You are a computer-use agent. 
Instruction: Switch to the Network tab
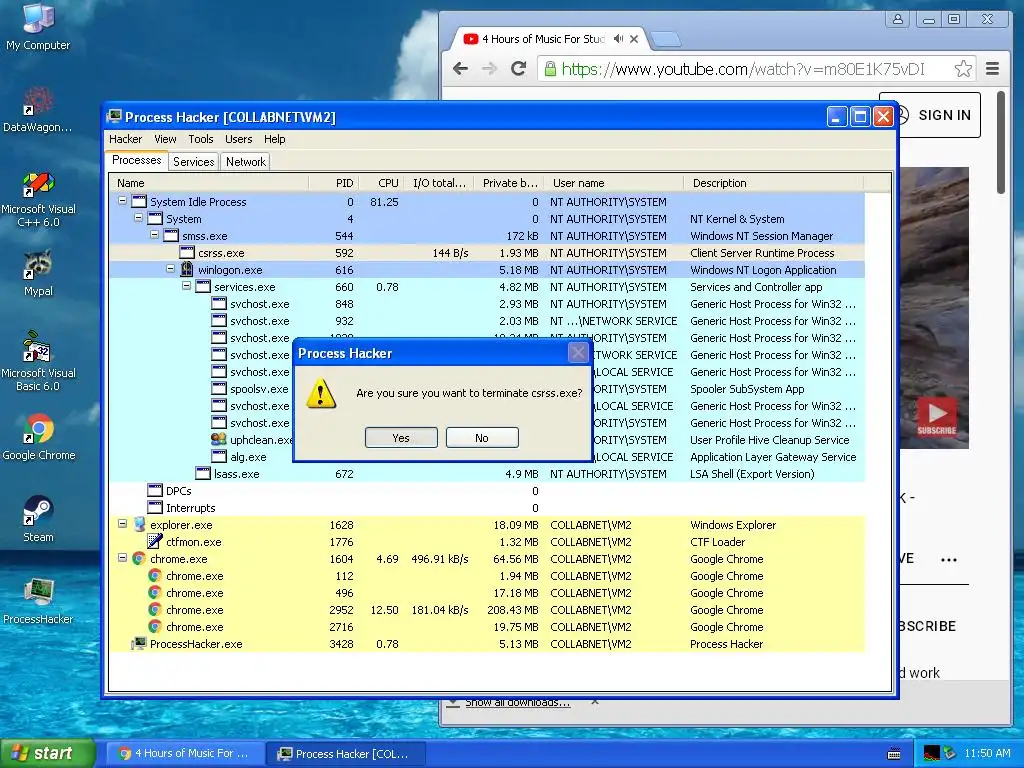246,162
